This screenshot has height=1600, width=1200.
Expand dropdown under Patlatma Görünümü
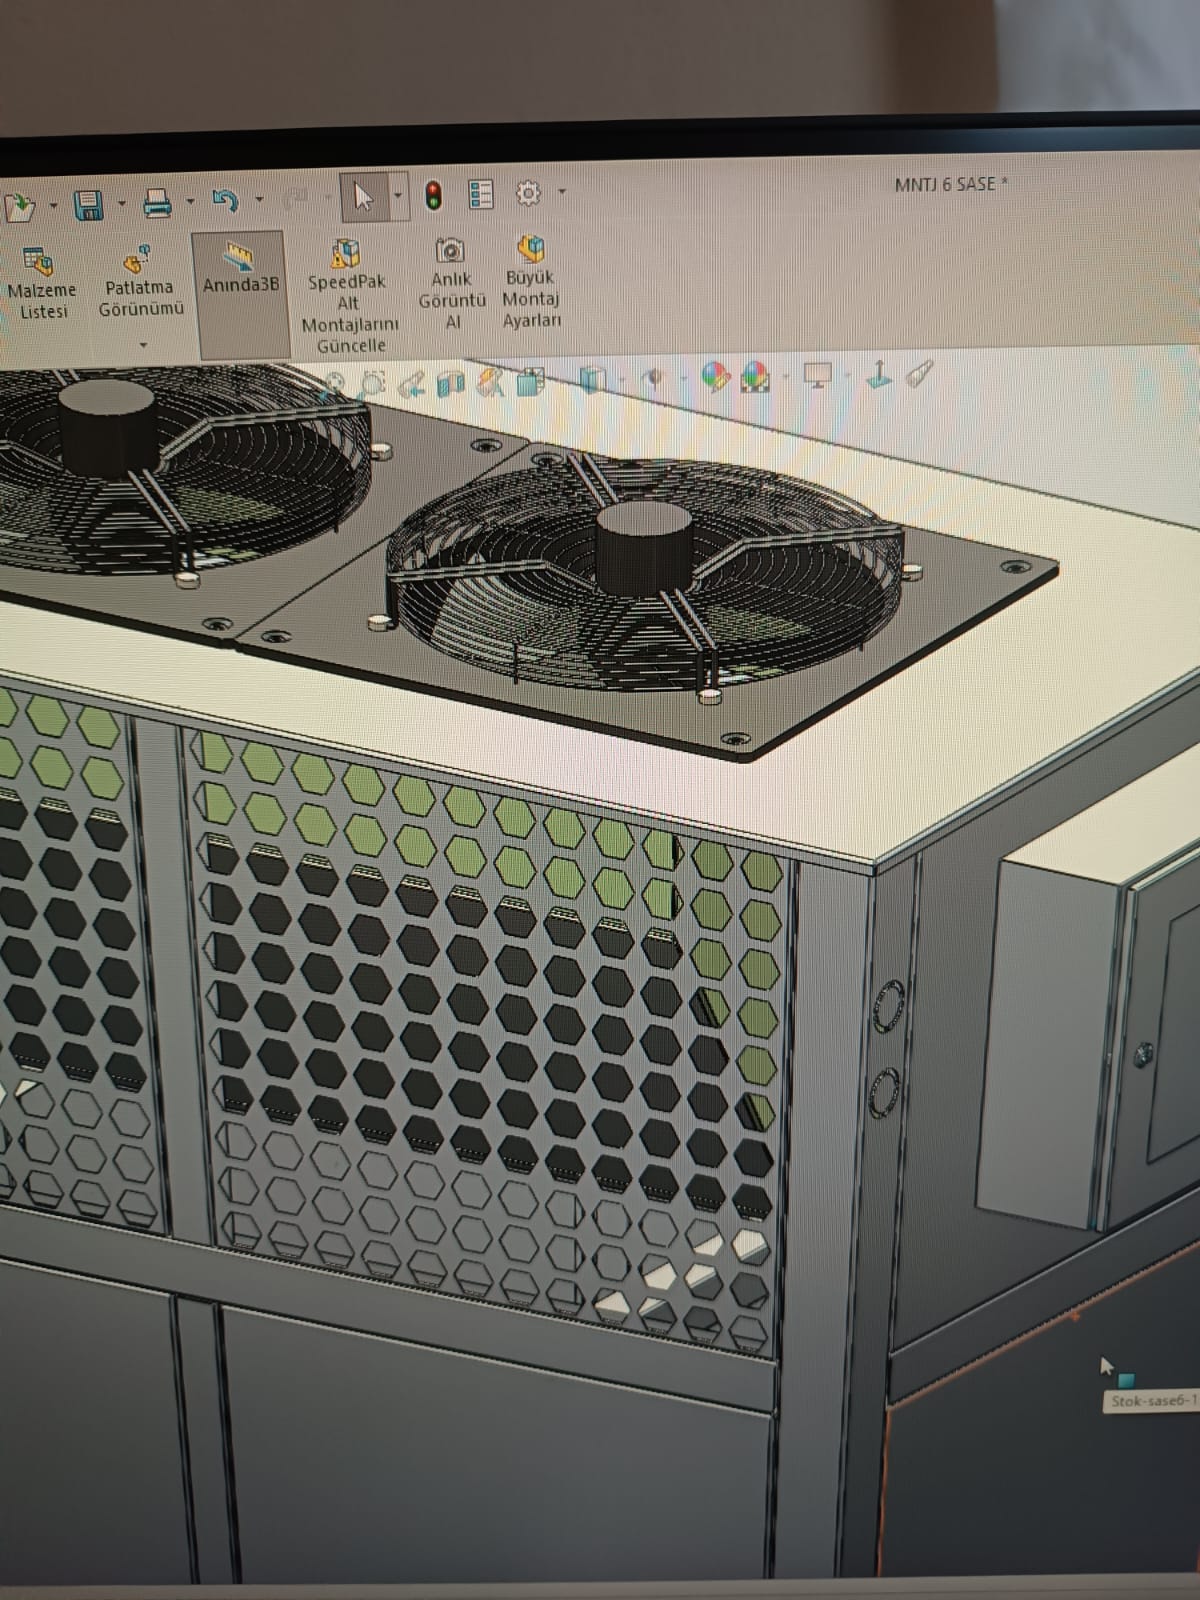(142, 345)
